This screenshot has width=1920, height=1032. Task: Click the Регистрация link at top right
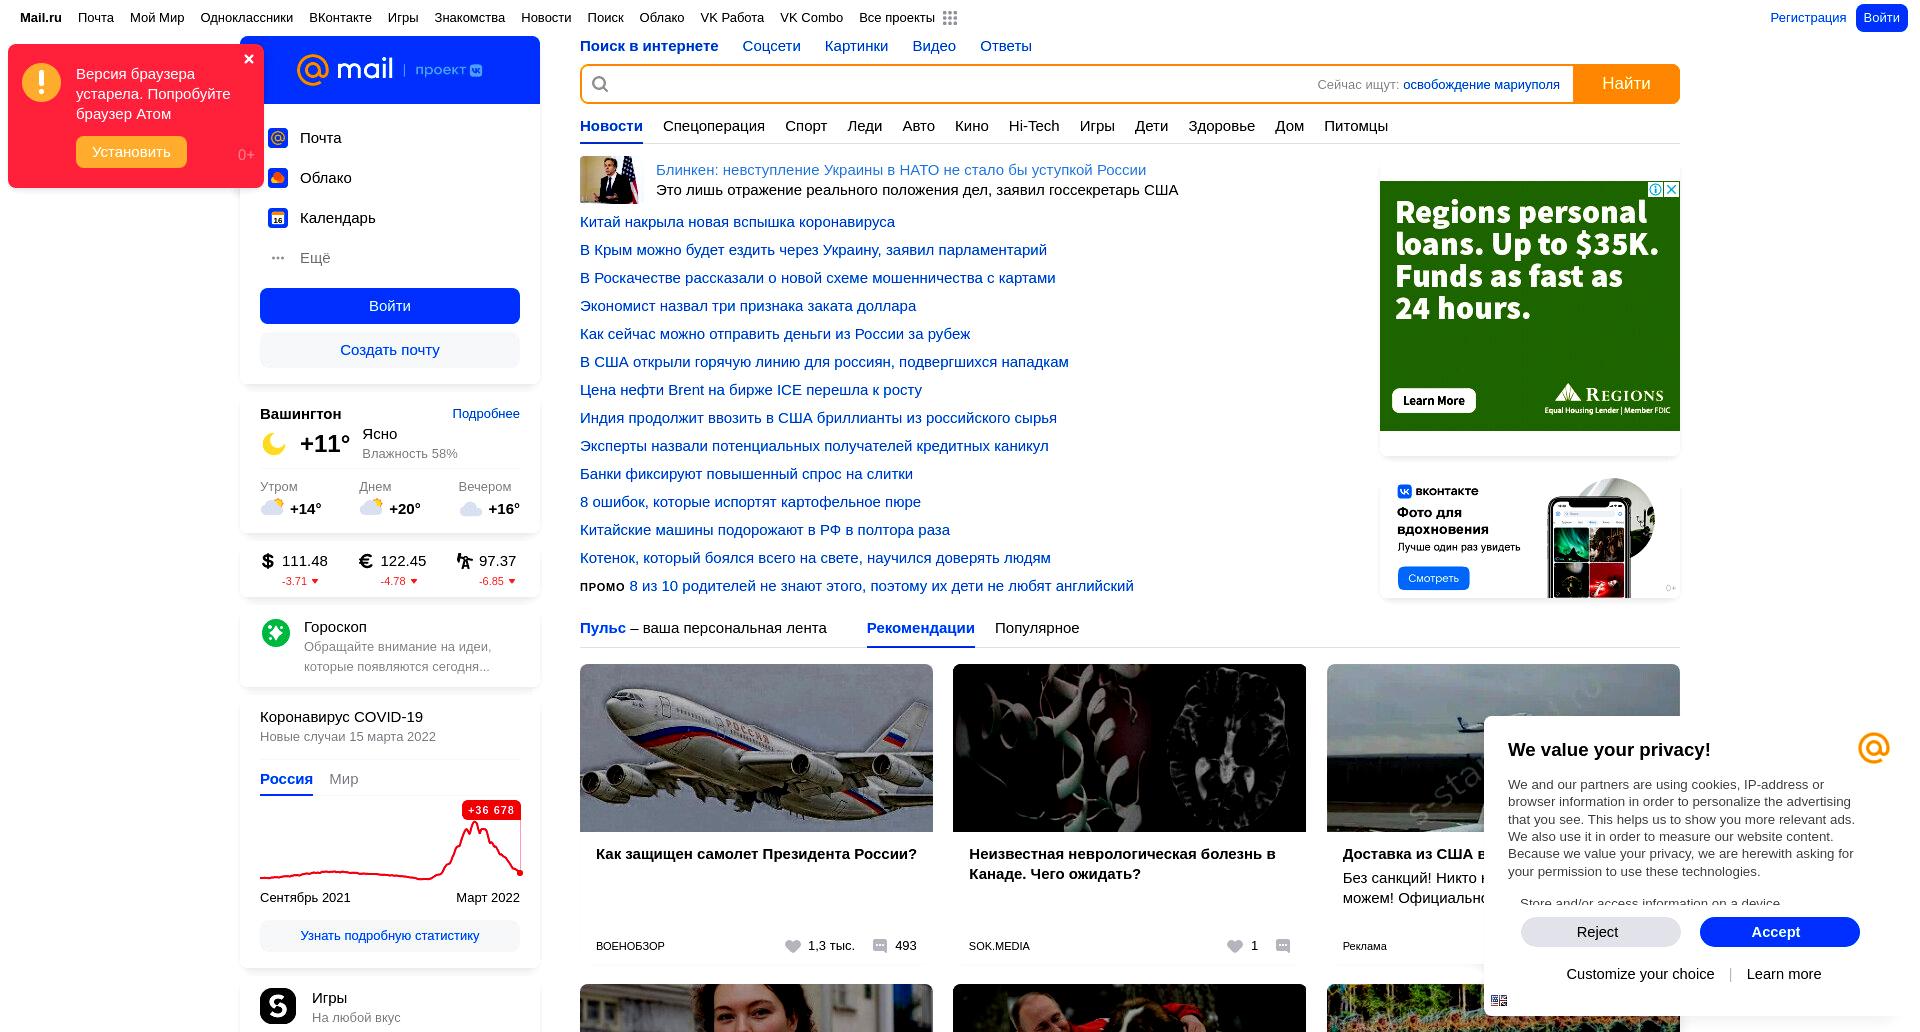tap(1808, 18)
